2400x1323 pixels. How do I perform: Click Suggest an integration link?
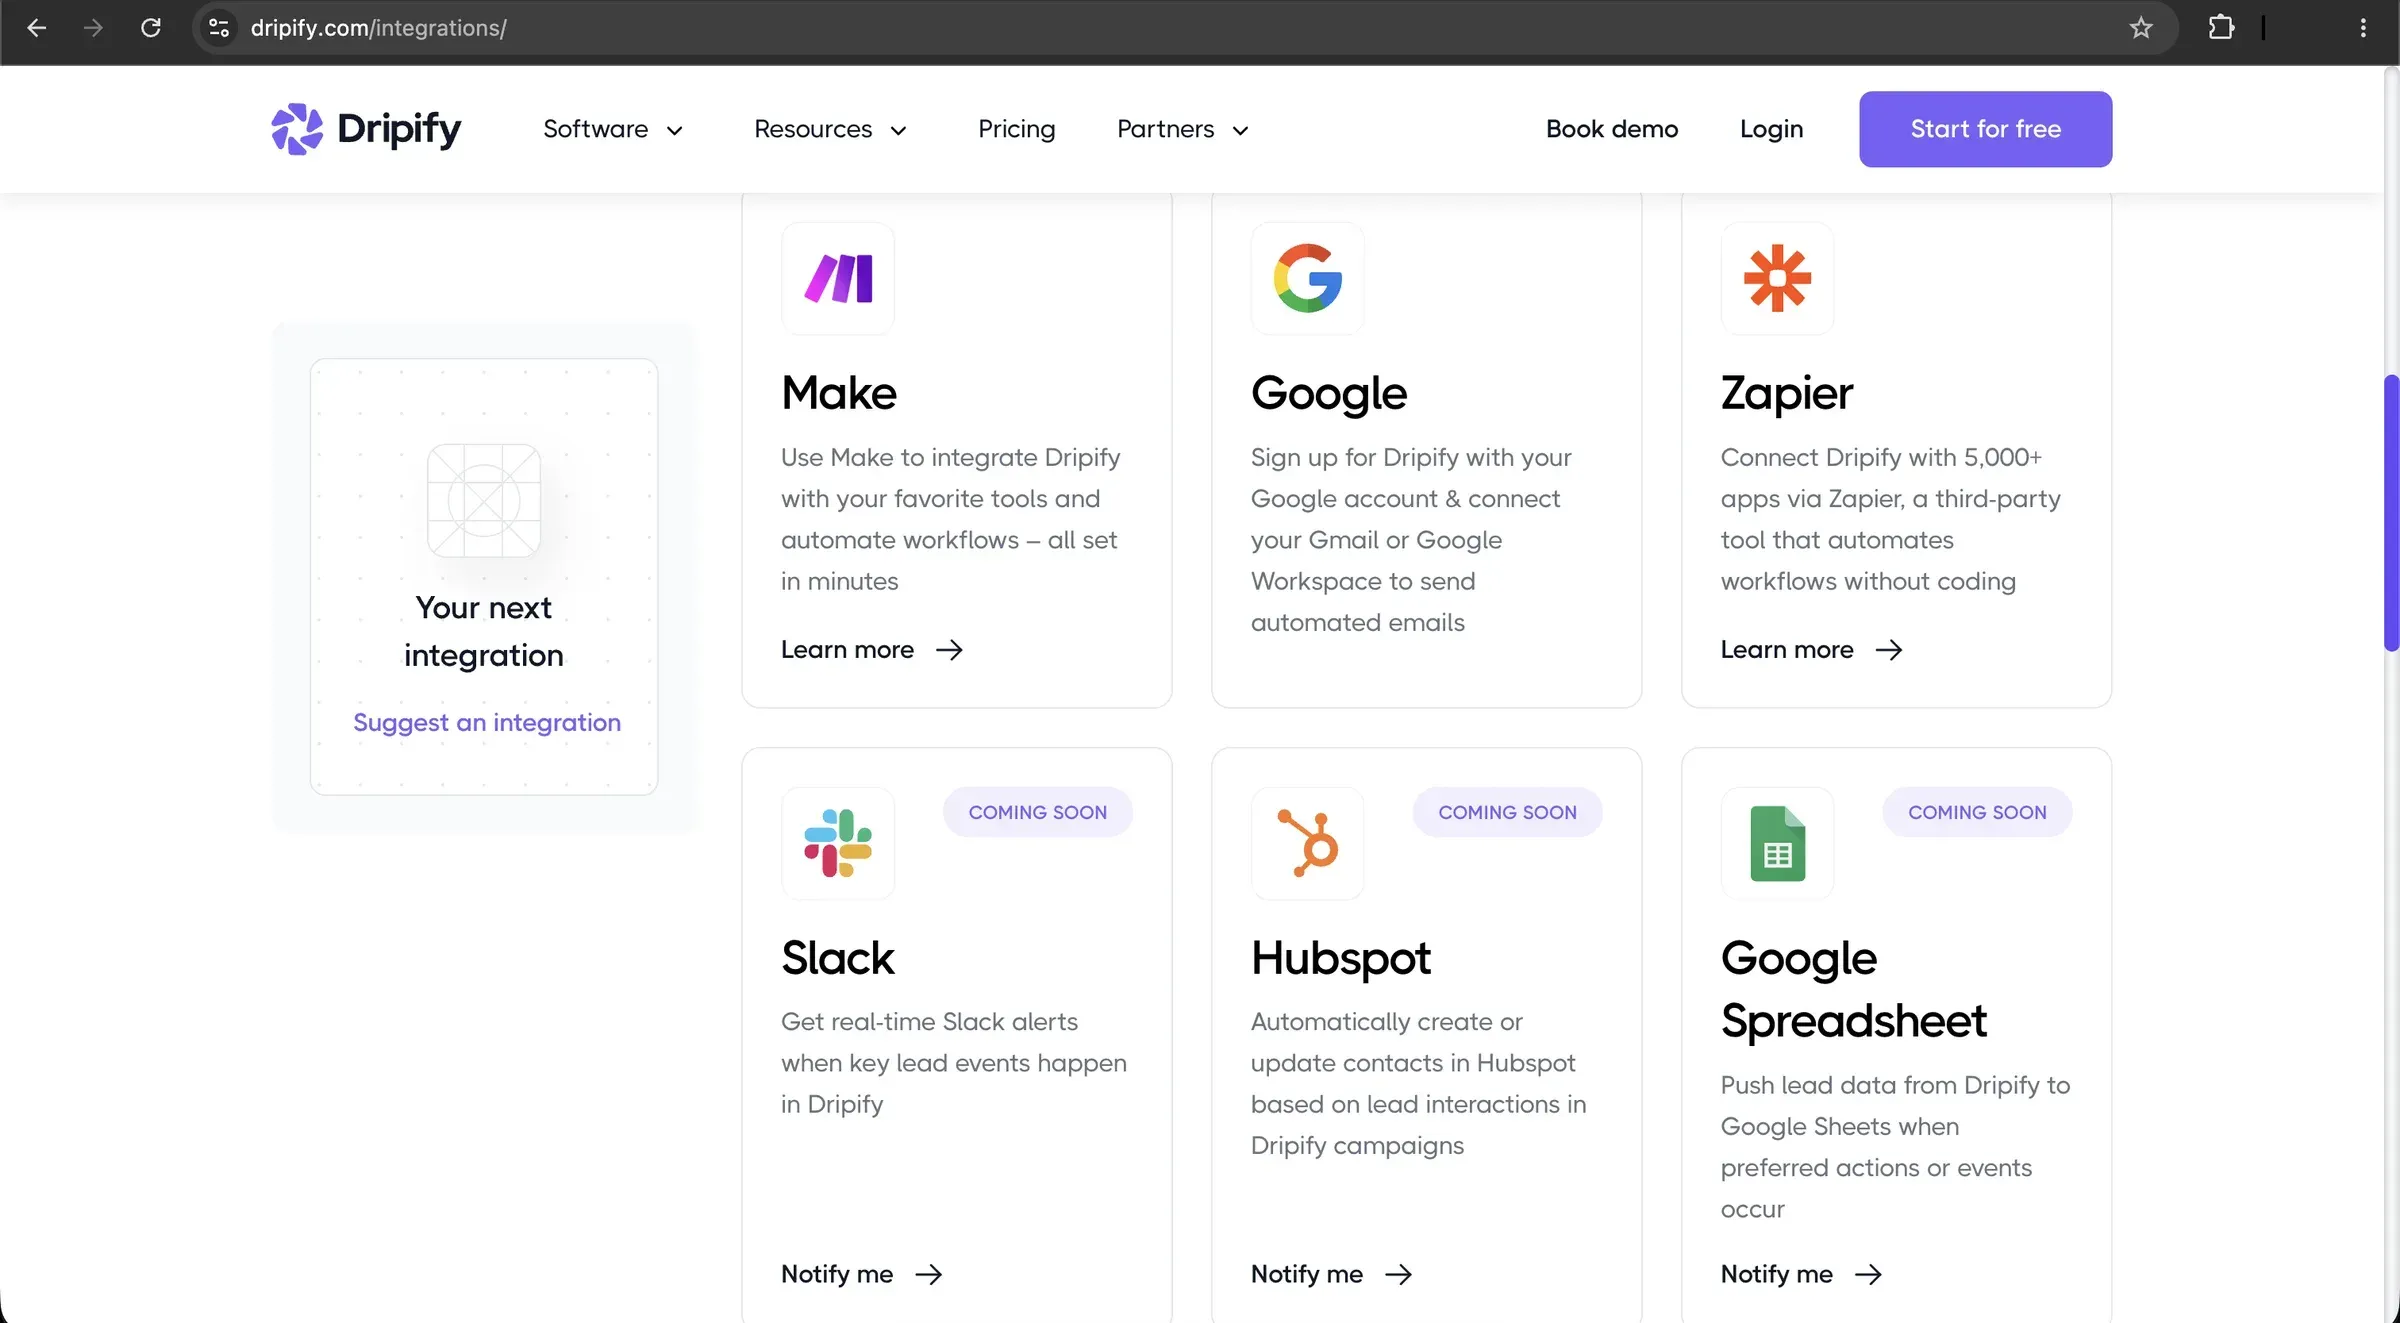[487, 722]
